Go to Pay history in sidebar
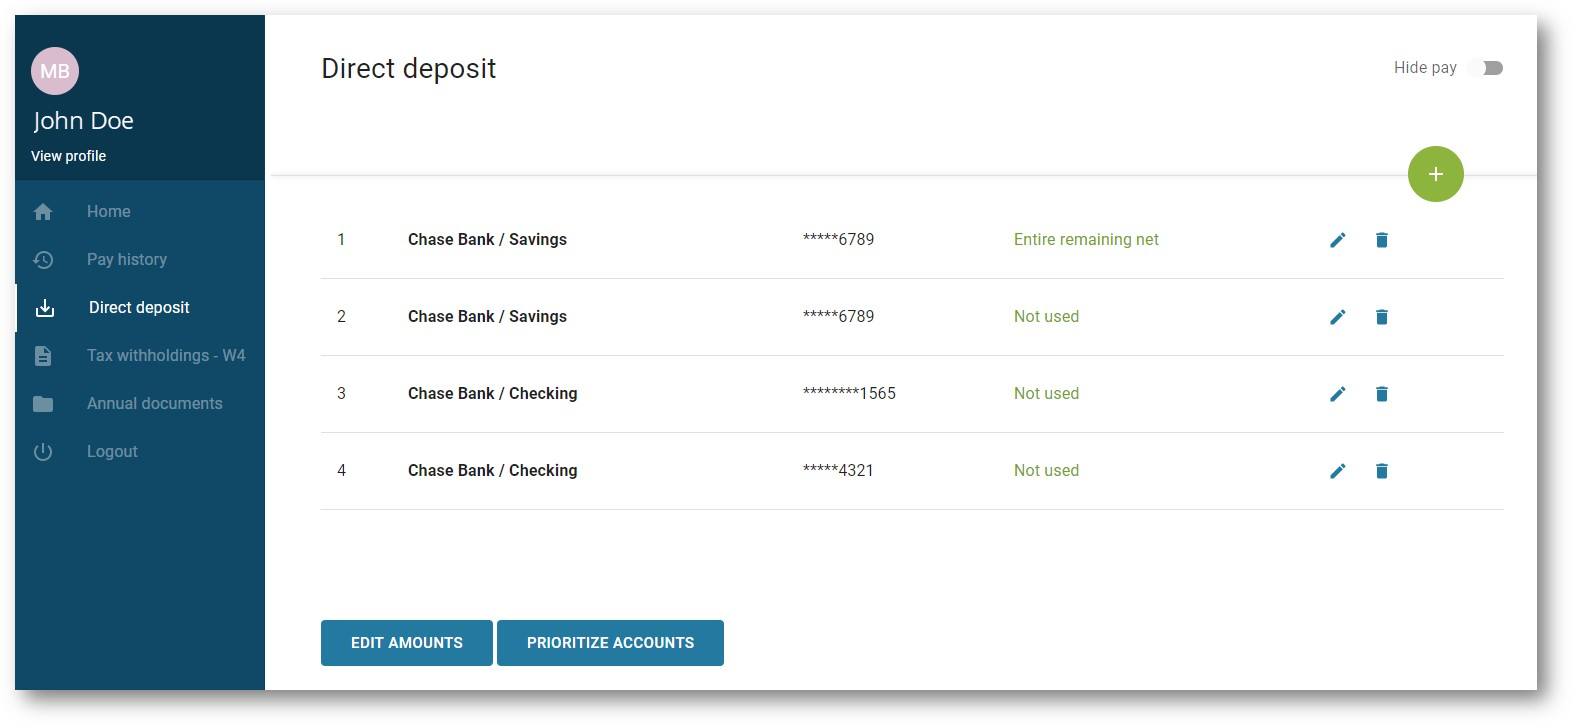Image resolution: width=1574 pixels, height=726 pixels. coord(126,260)
